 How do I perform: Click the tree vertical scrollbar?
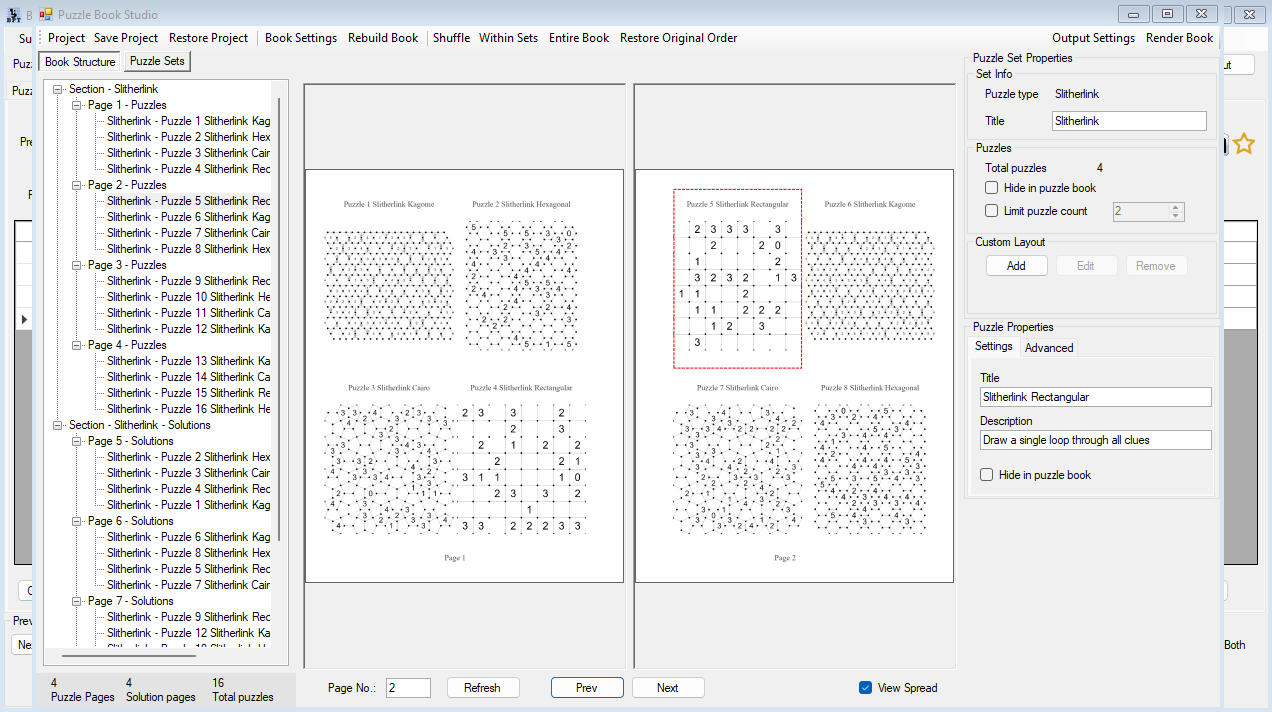[x=279, y=318]
